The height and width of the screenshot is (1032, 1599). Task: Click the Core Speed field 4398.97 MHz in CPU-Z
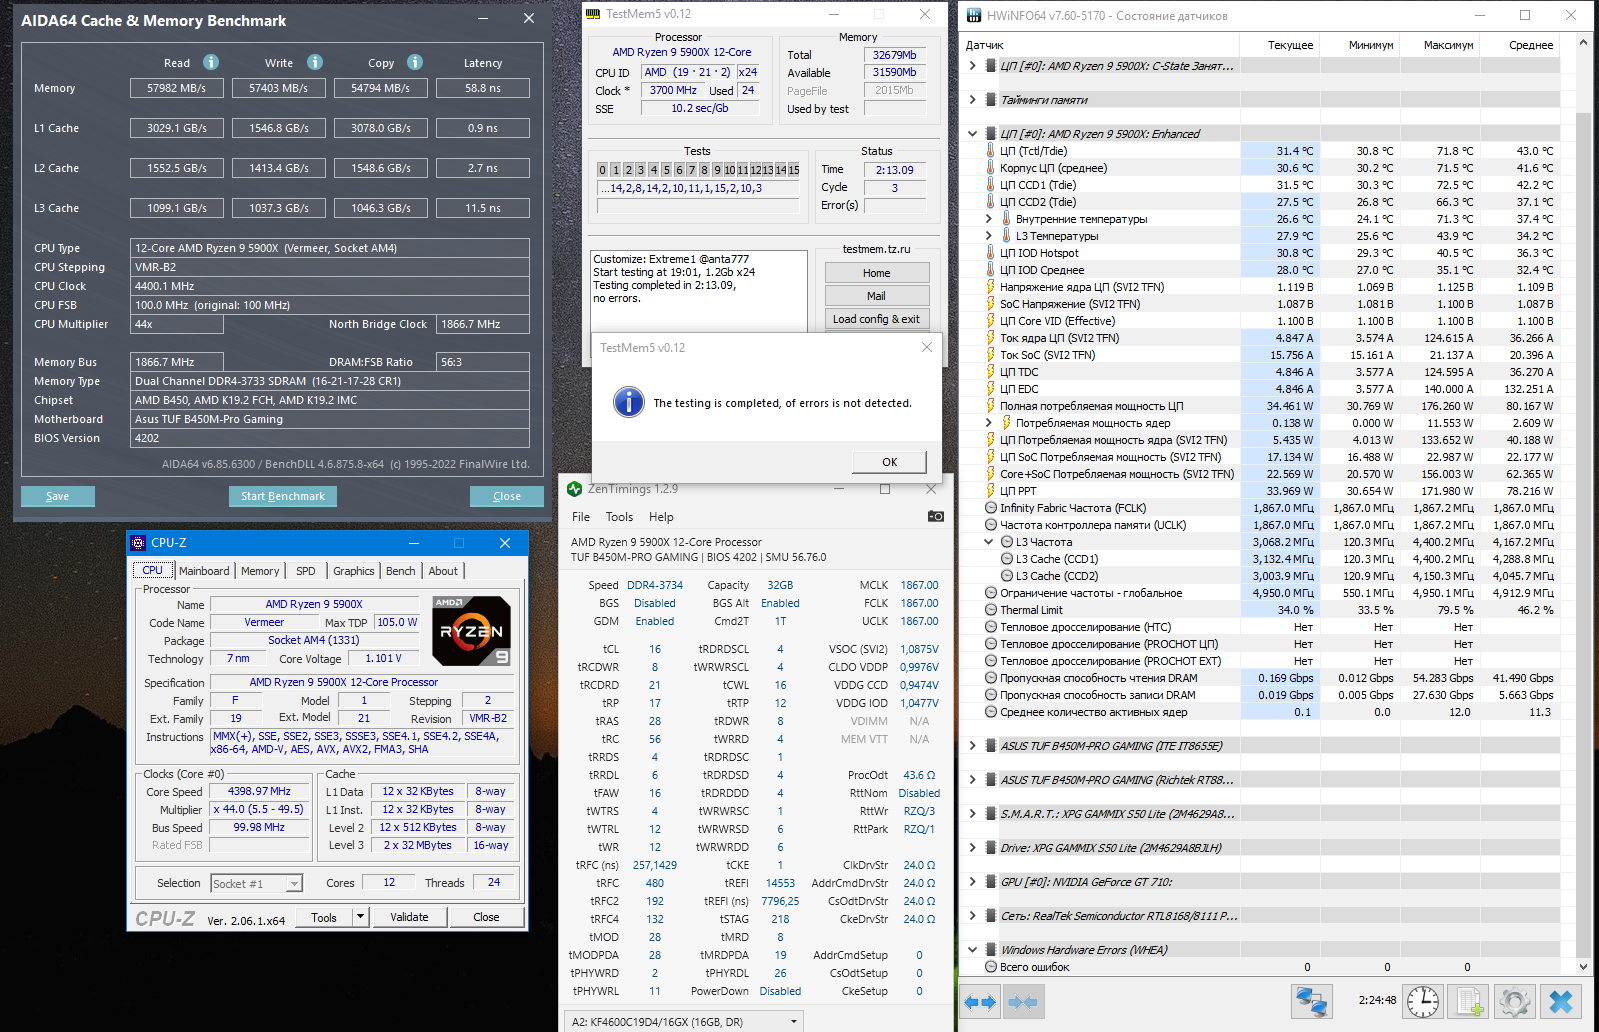point(259,791)
